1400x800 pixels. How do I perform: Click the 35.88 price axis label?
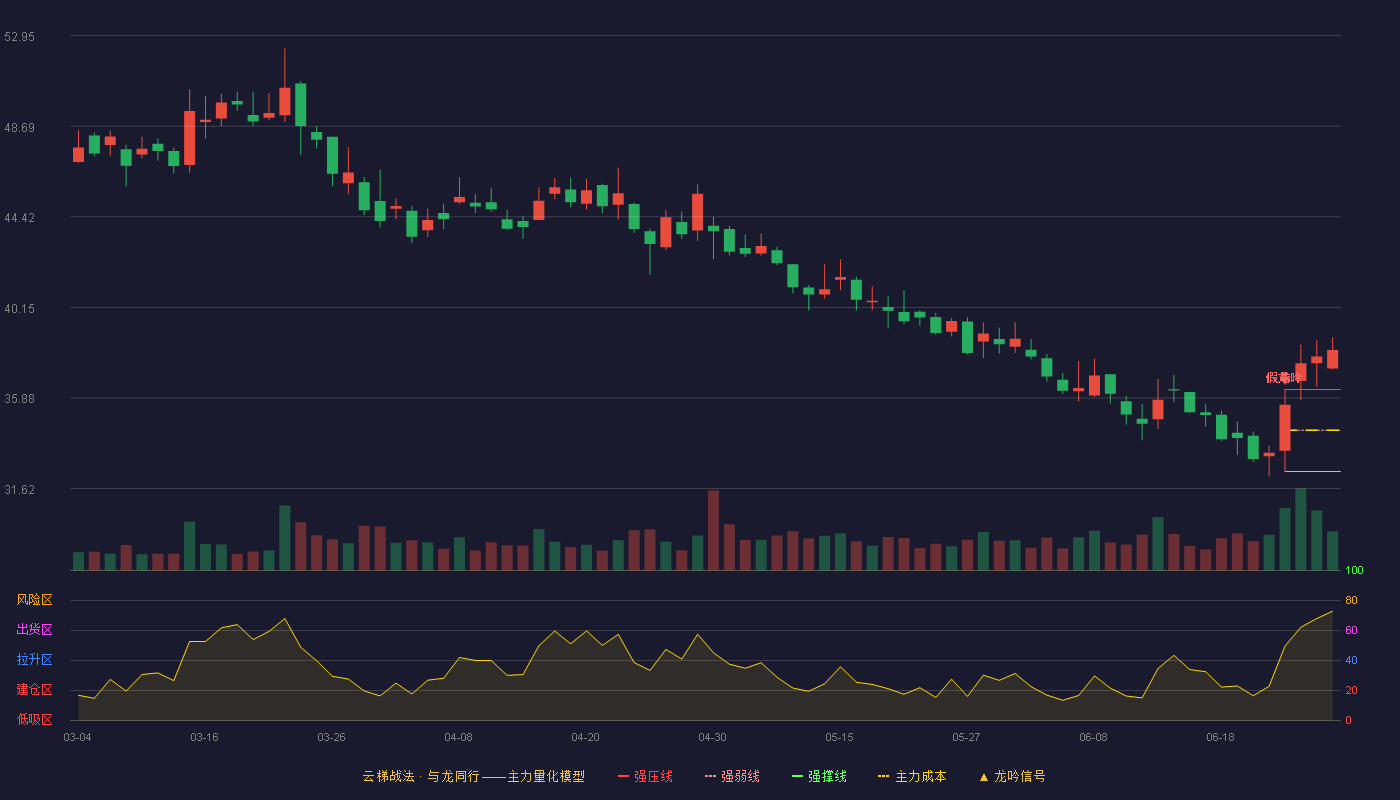[x=19, y=399]
